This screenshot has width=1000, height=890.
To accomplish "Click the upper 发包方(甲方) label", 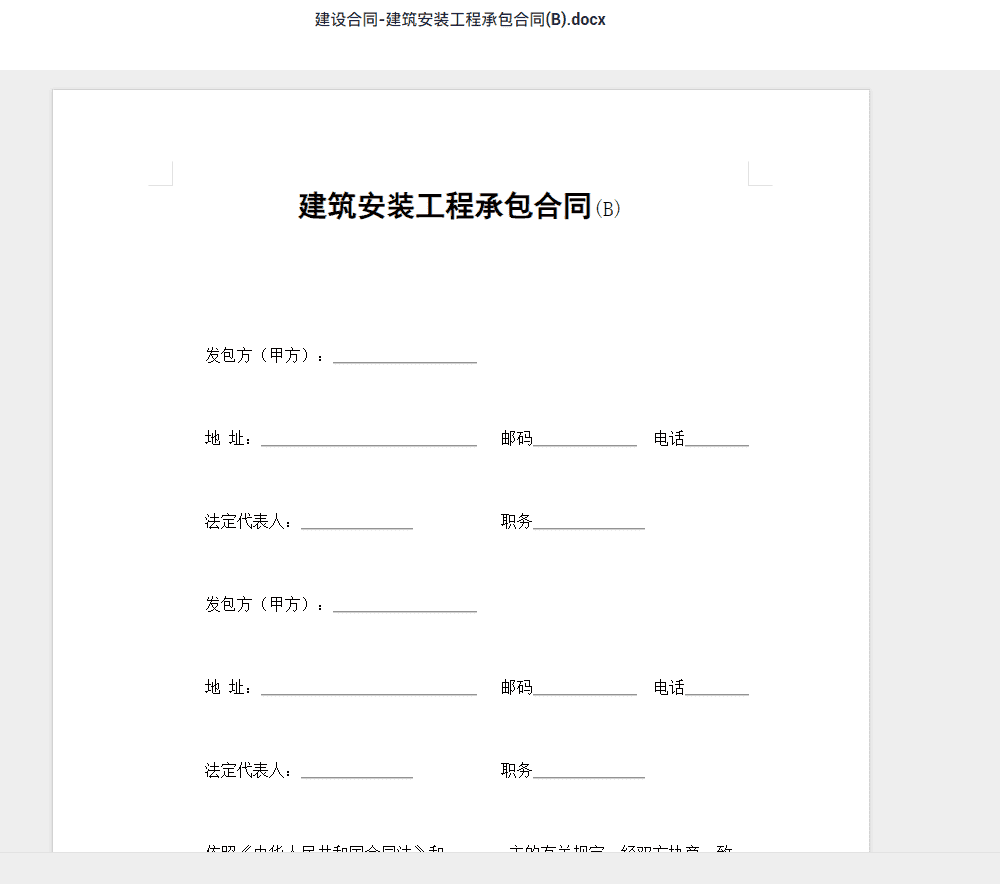I will pos(264,355).
